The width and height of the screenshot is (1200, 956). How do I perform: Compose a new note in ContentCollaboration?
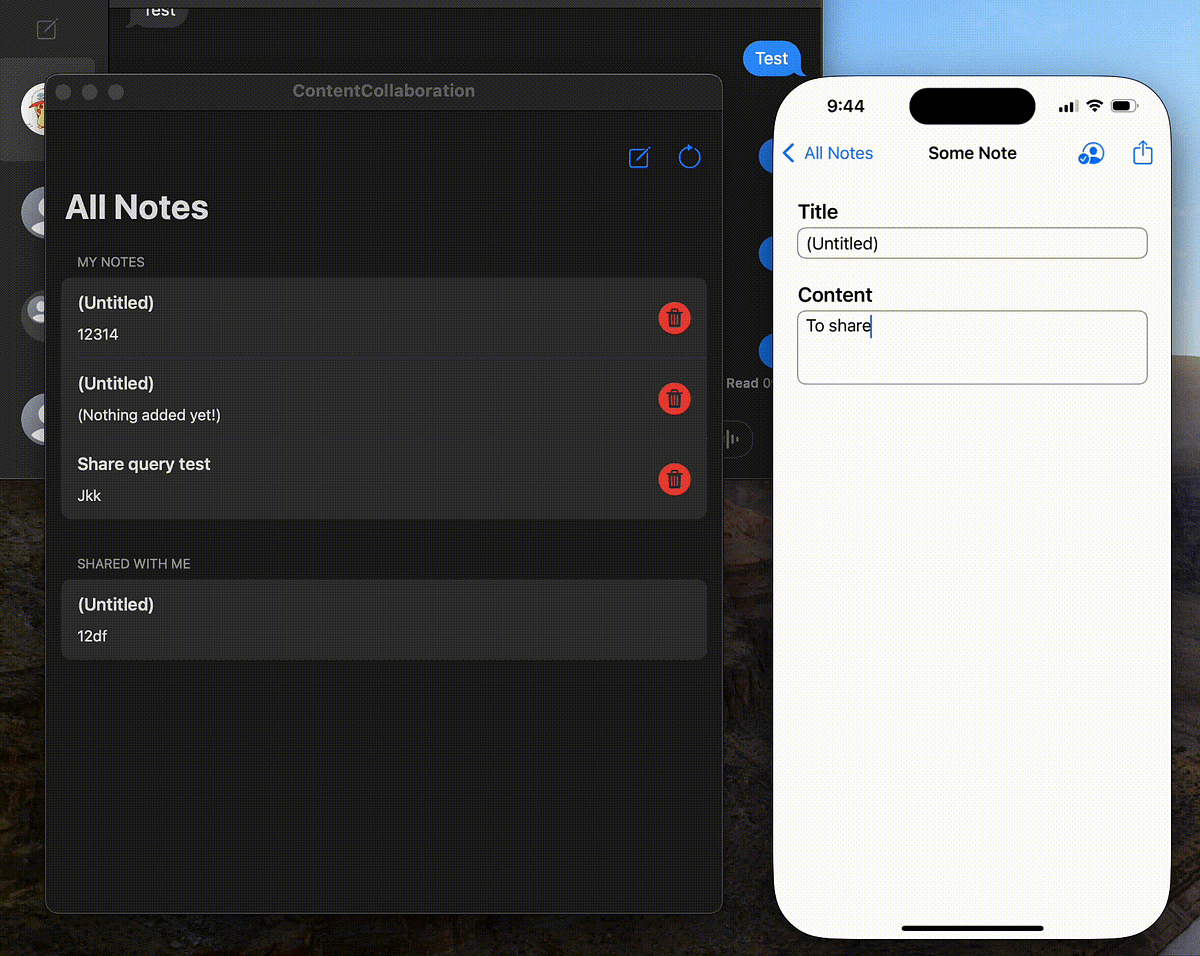(639, 157)
